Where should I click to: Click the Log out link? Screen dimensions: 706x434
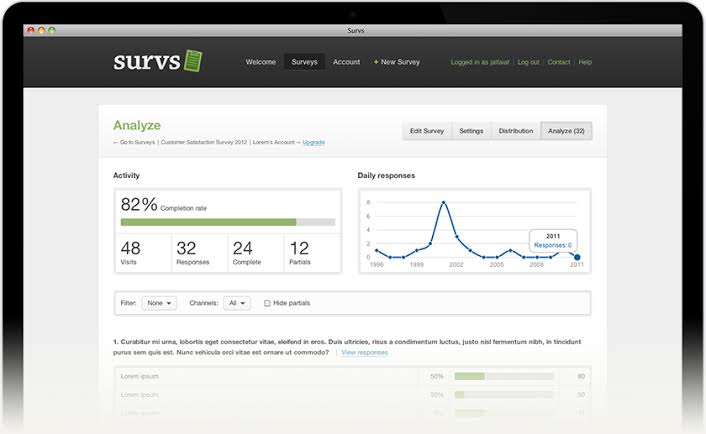[x=528, y=62]
